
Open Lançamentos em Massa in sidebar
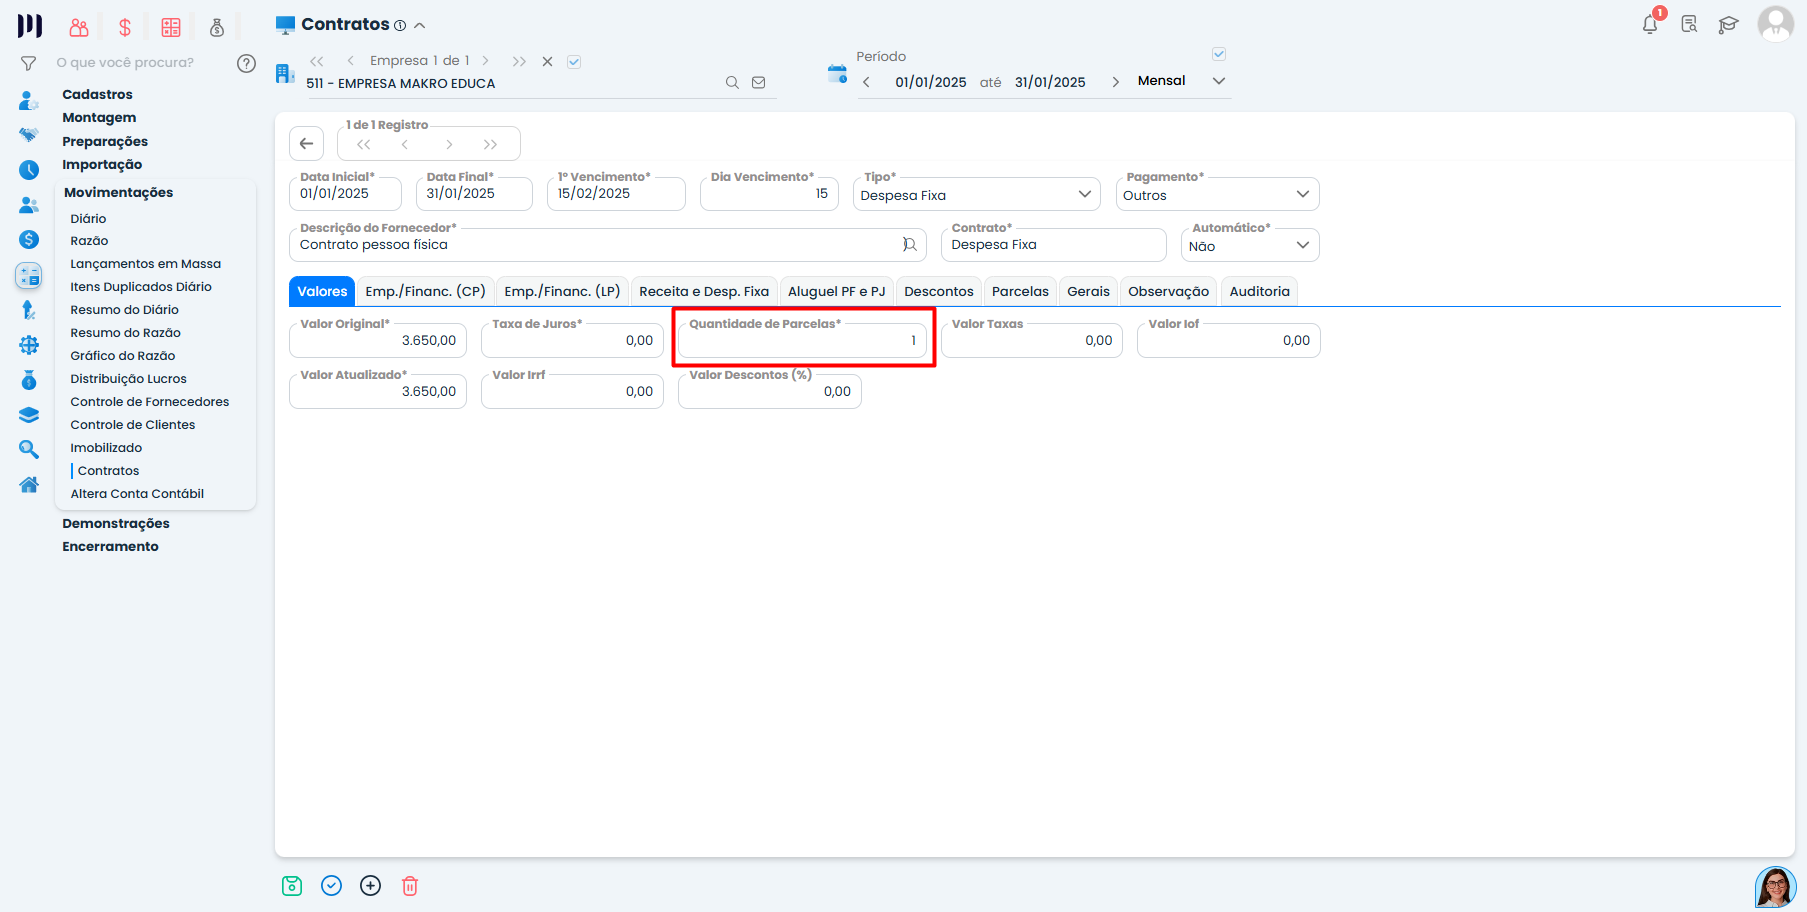(145, 264)
